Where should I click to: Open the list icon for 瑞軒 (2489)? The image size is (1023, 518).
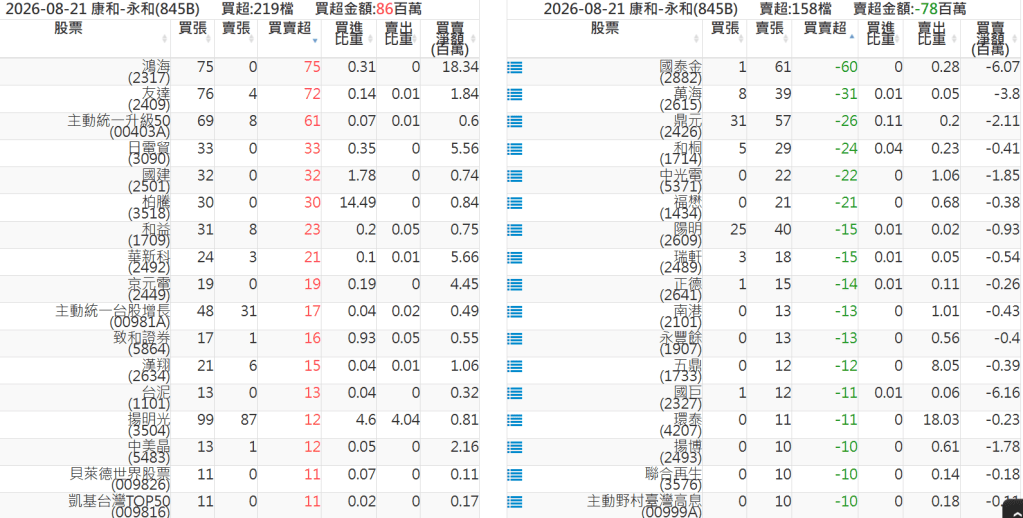(515, 258)
